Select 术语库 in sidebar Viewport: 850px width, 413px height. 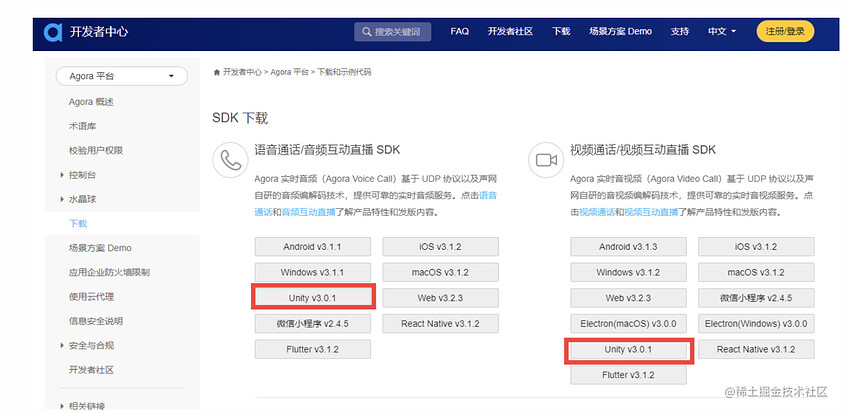pos(82,126)
